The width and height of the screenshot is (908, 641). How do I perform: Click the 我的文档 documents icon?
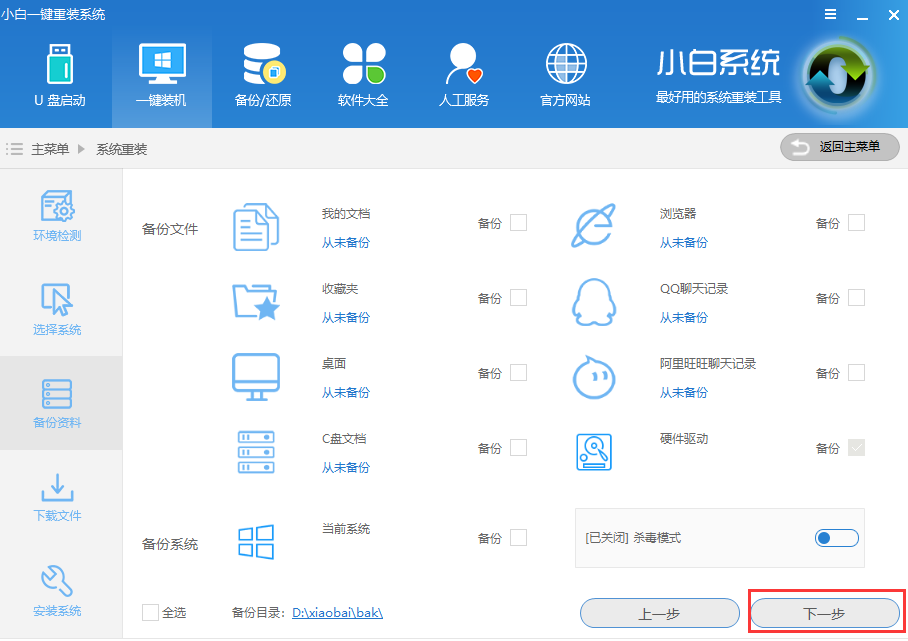pyautogui.click(x=256, y=227)
